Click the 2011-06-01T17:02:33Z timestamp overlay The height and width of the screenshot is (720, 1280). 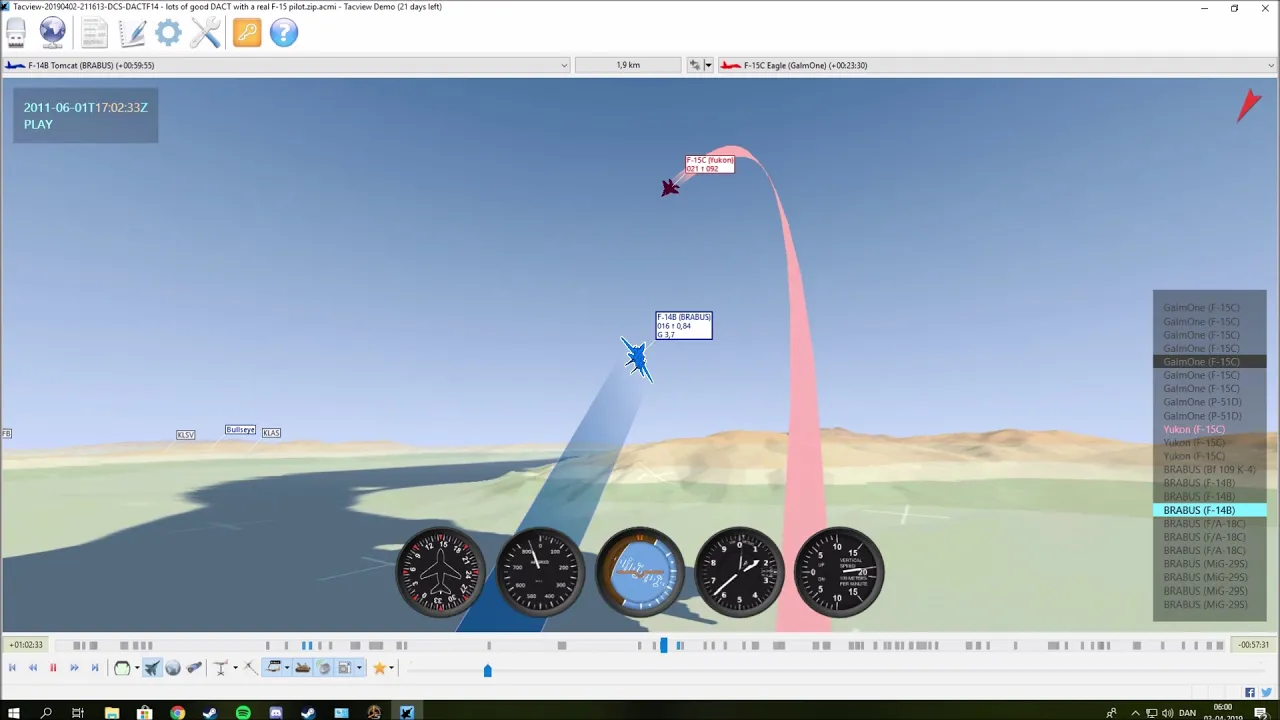click(85, 107)
